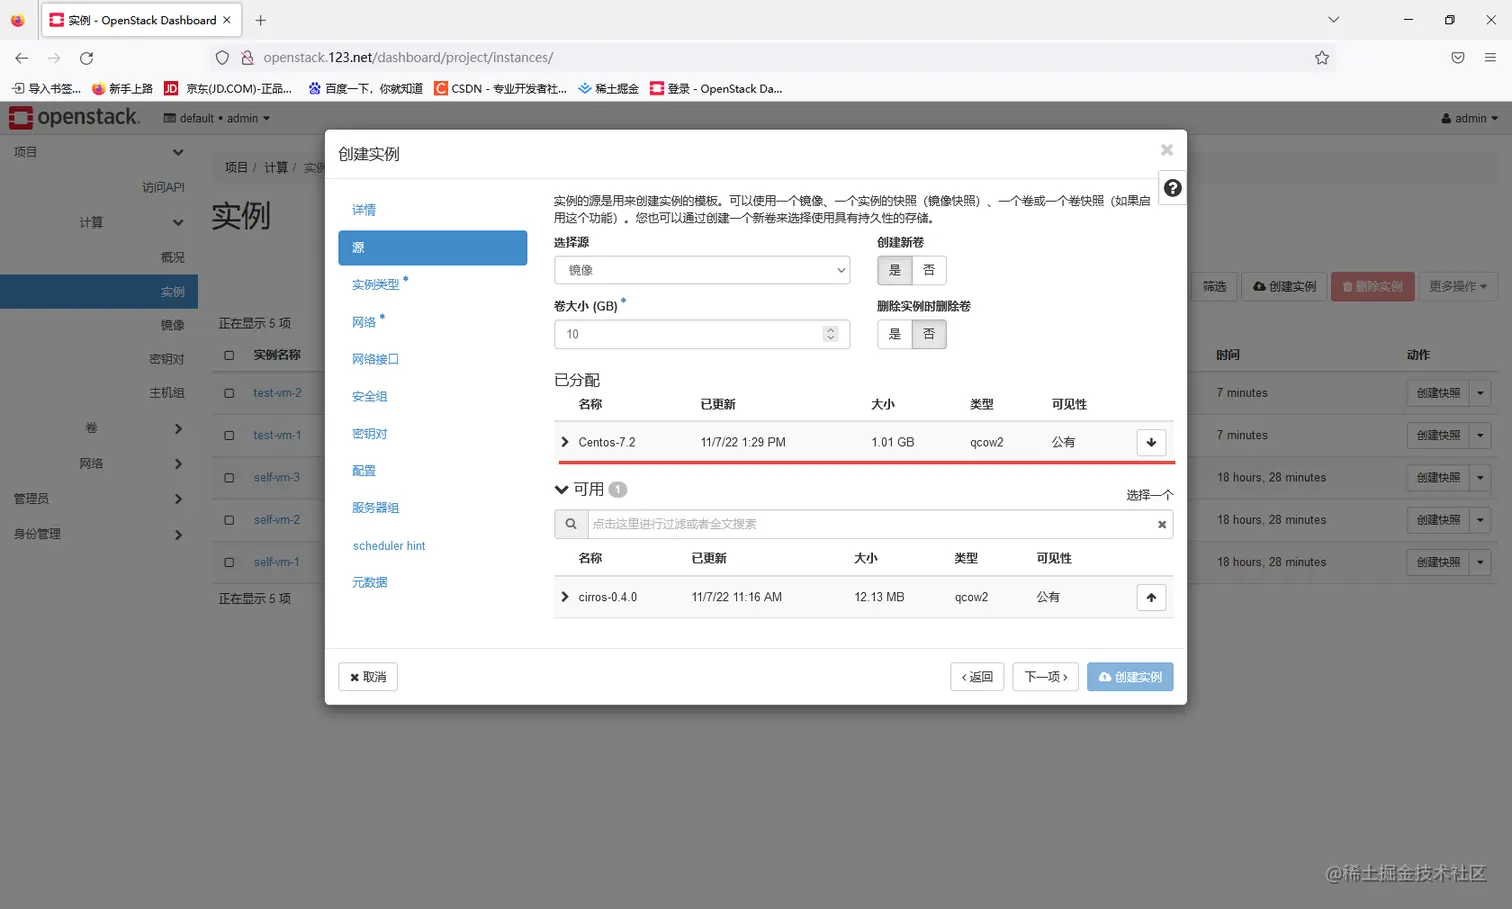Open the 京东 JD.COM bookmark

[228, 89]
